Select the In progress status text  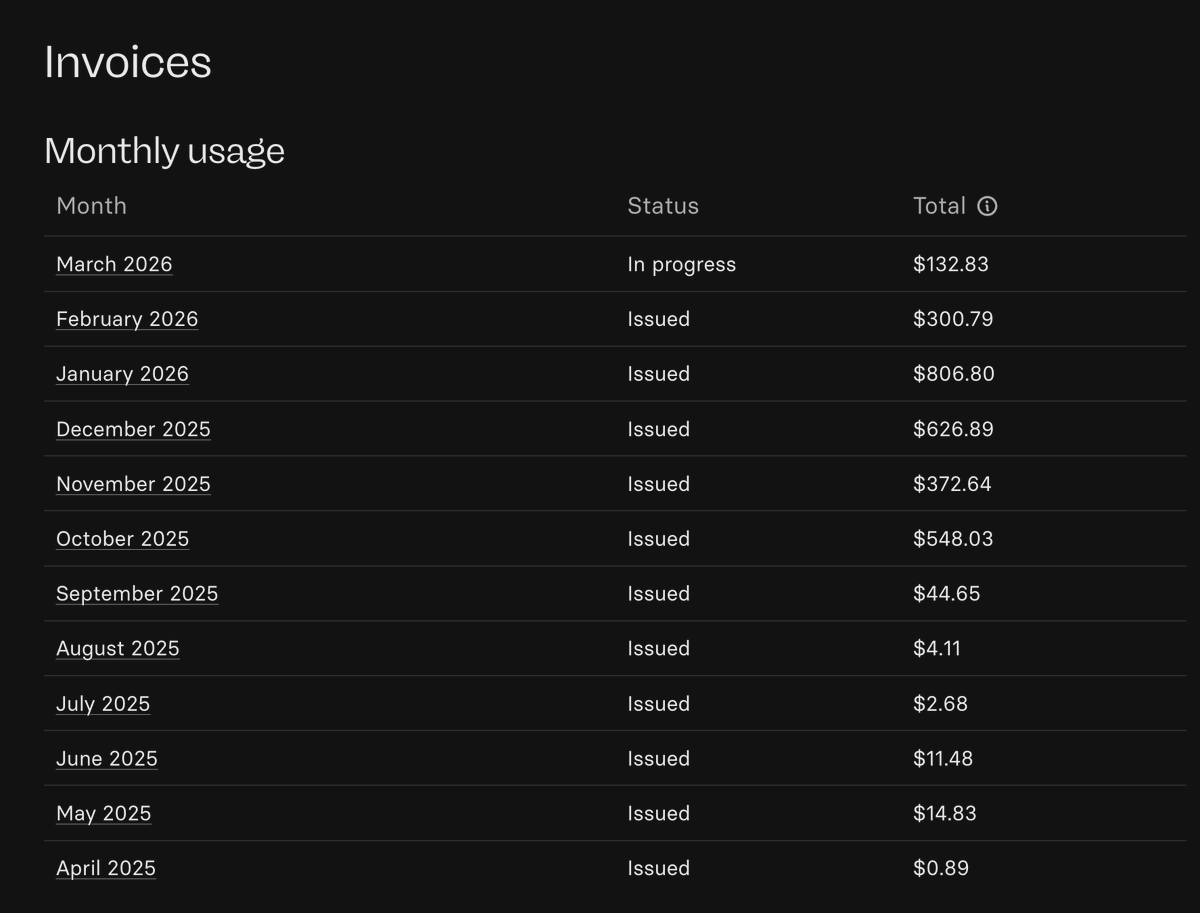682,265
